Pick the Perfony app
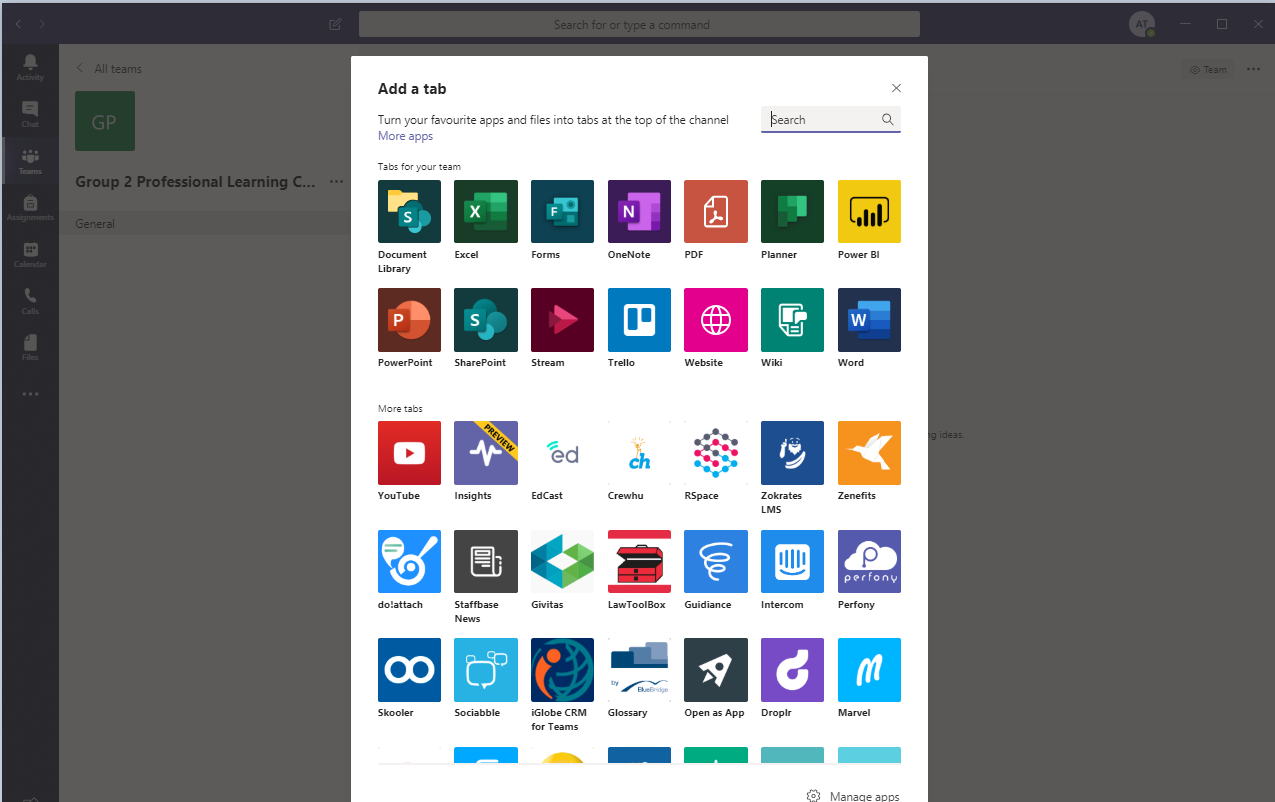Viewport: 1275px width, 802px height. point(869,562)
